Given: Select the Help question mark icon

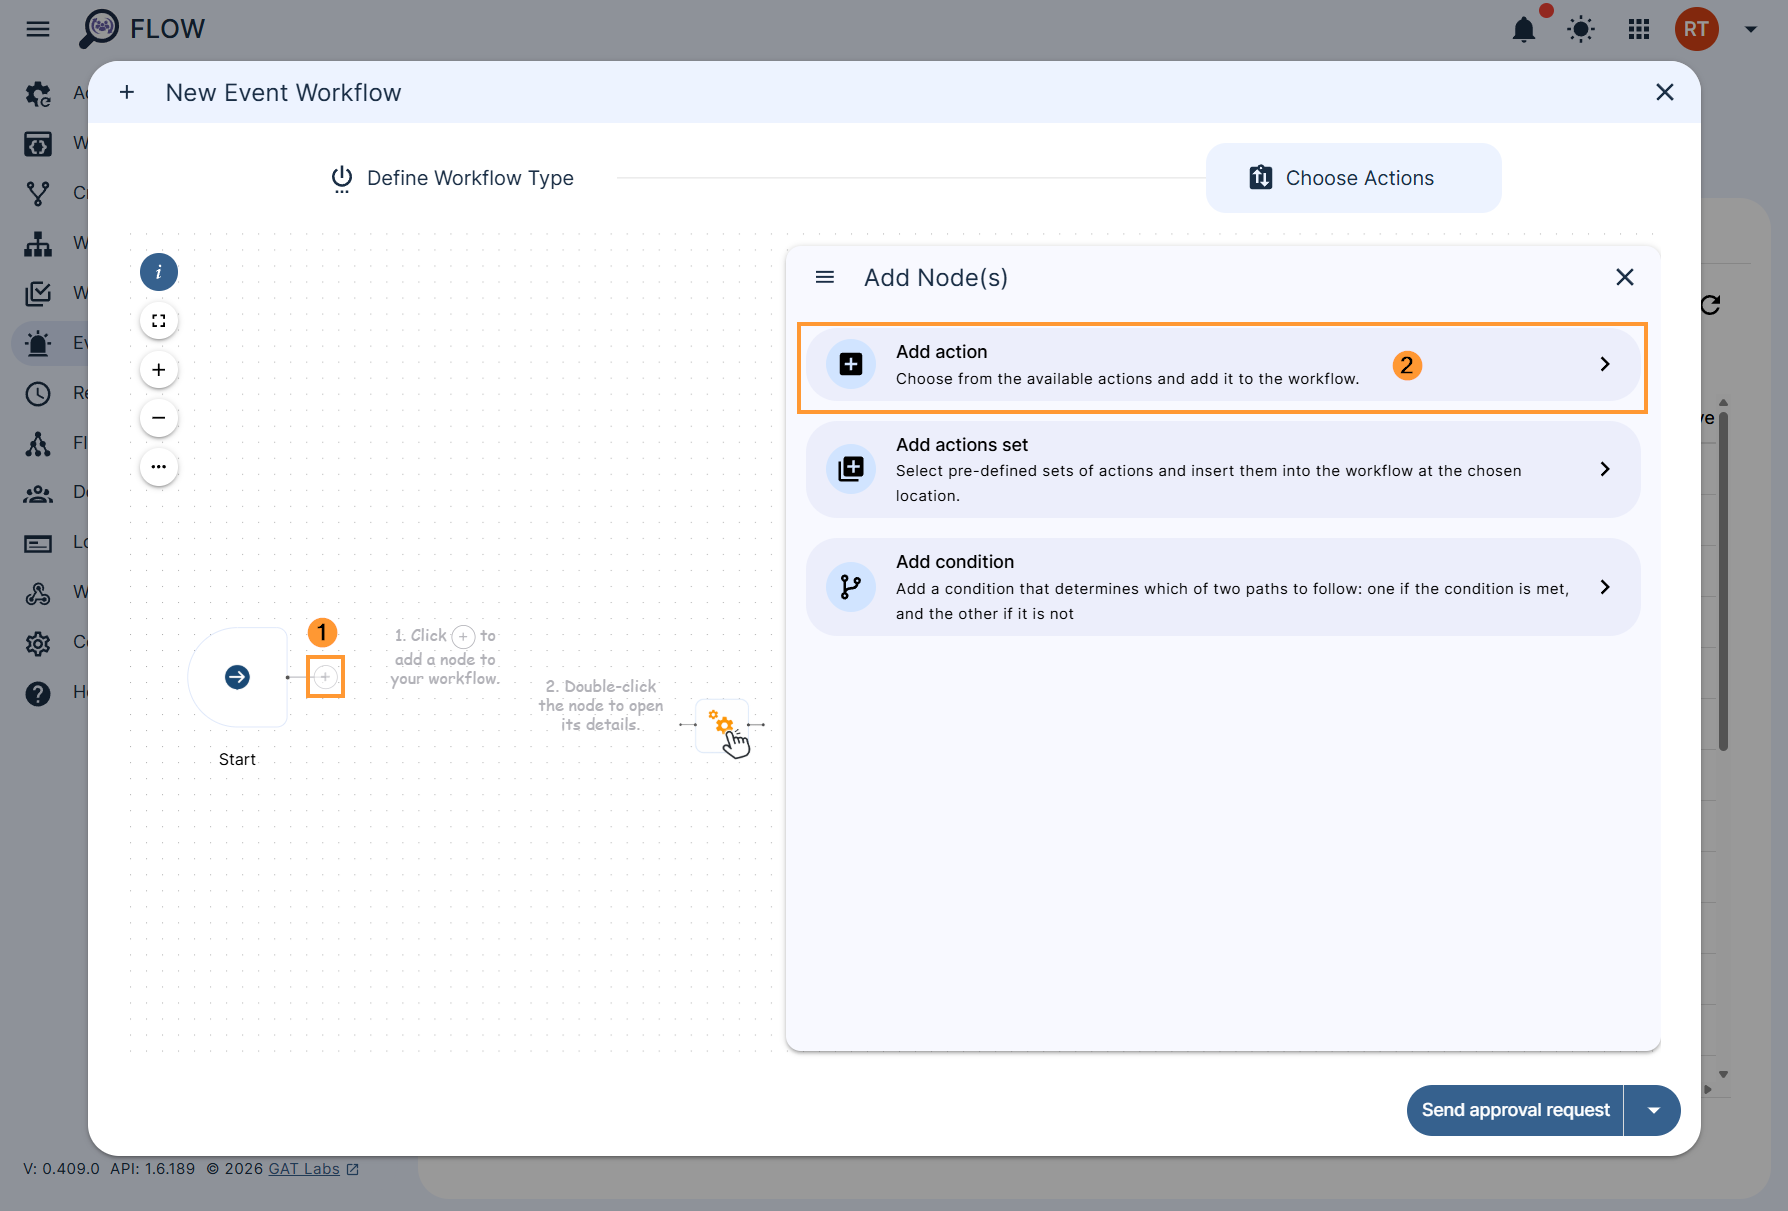Looking at the screenshot, I should coord(38,693).
